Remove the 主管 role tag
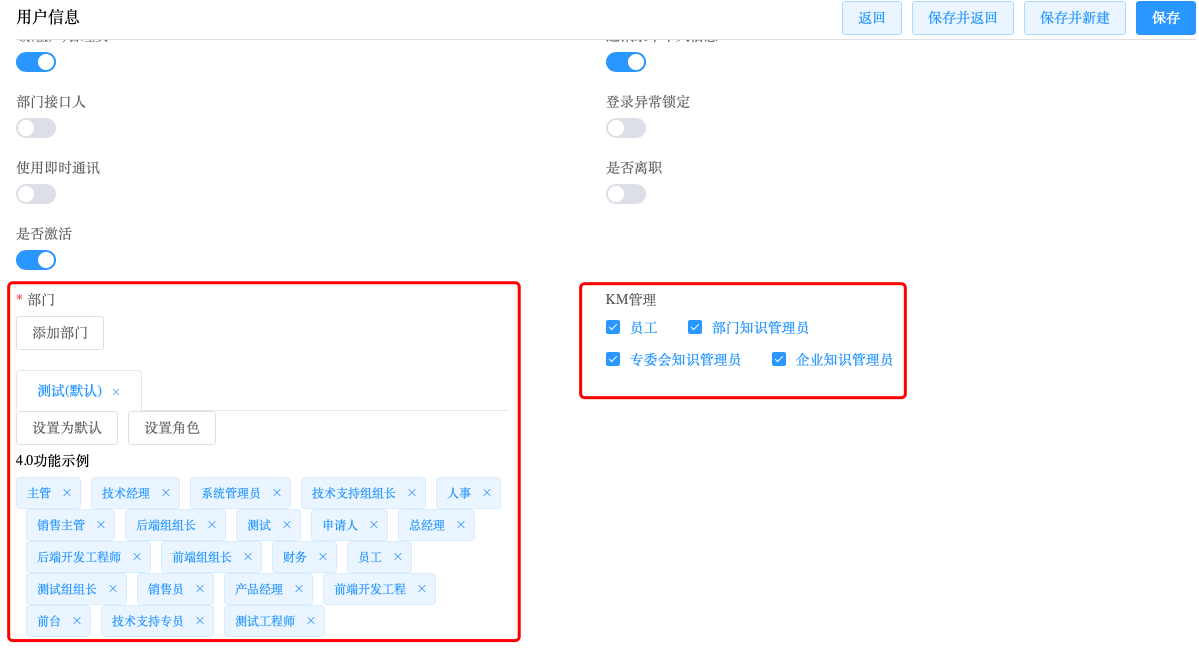The image size is (1199, 655). 67,493
